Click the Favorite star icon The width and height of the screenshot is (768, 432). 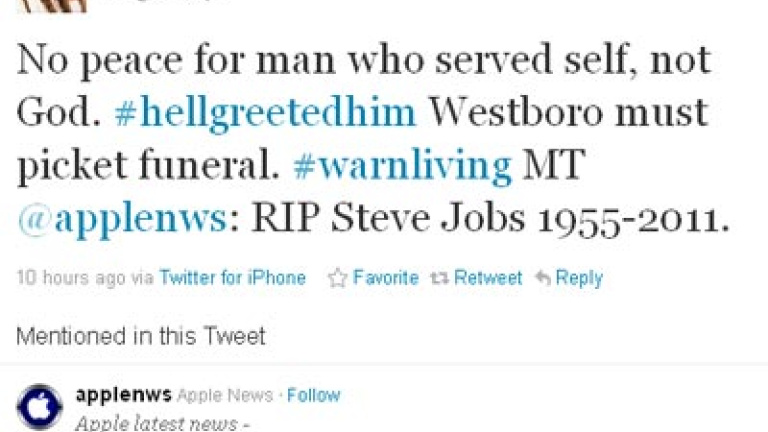(x=337, y=278)
